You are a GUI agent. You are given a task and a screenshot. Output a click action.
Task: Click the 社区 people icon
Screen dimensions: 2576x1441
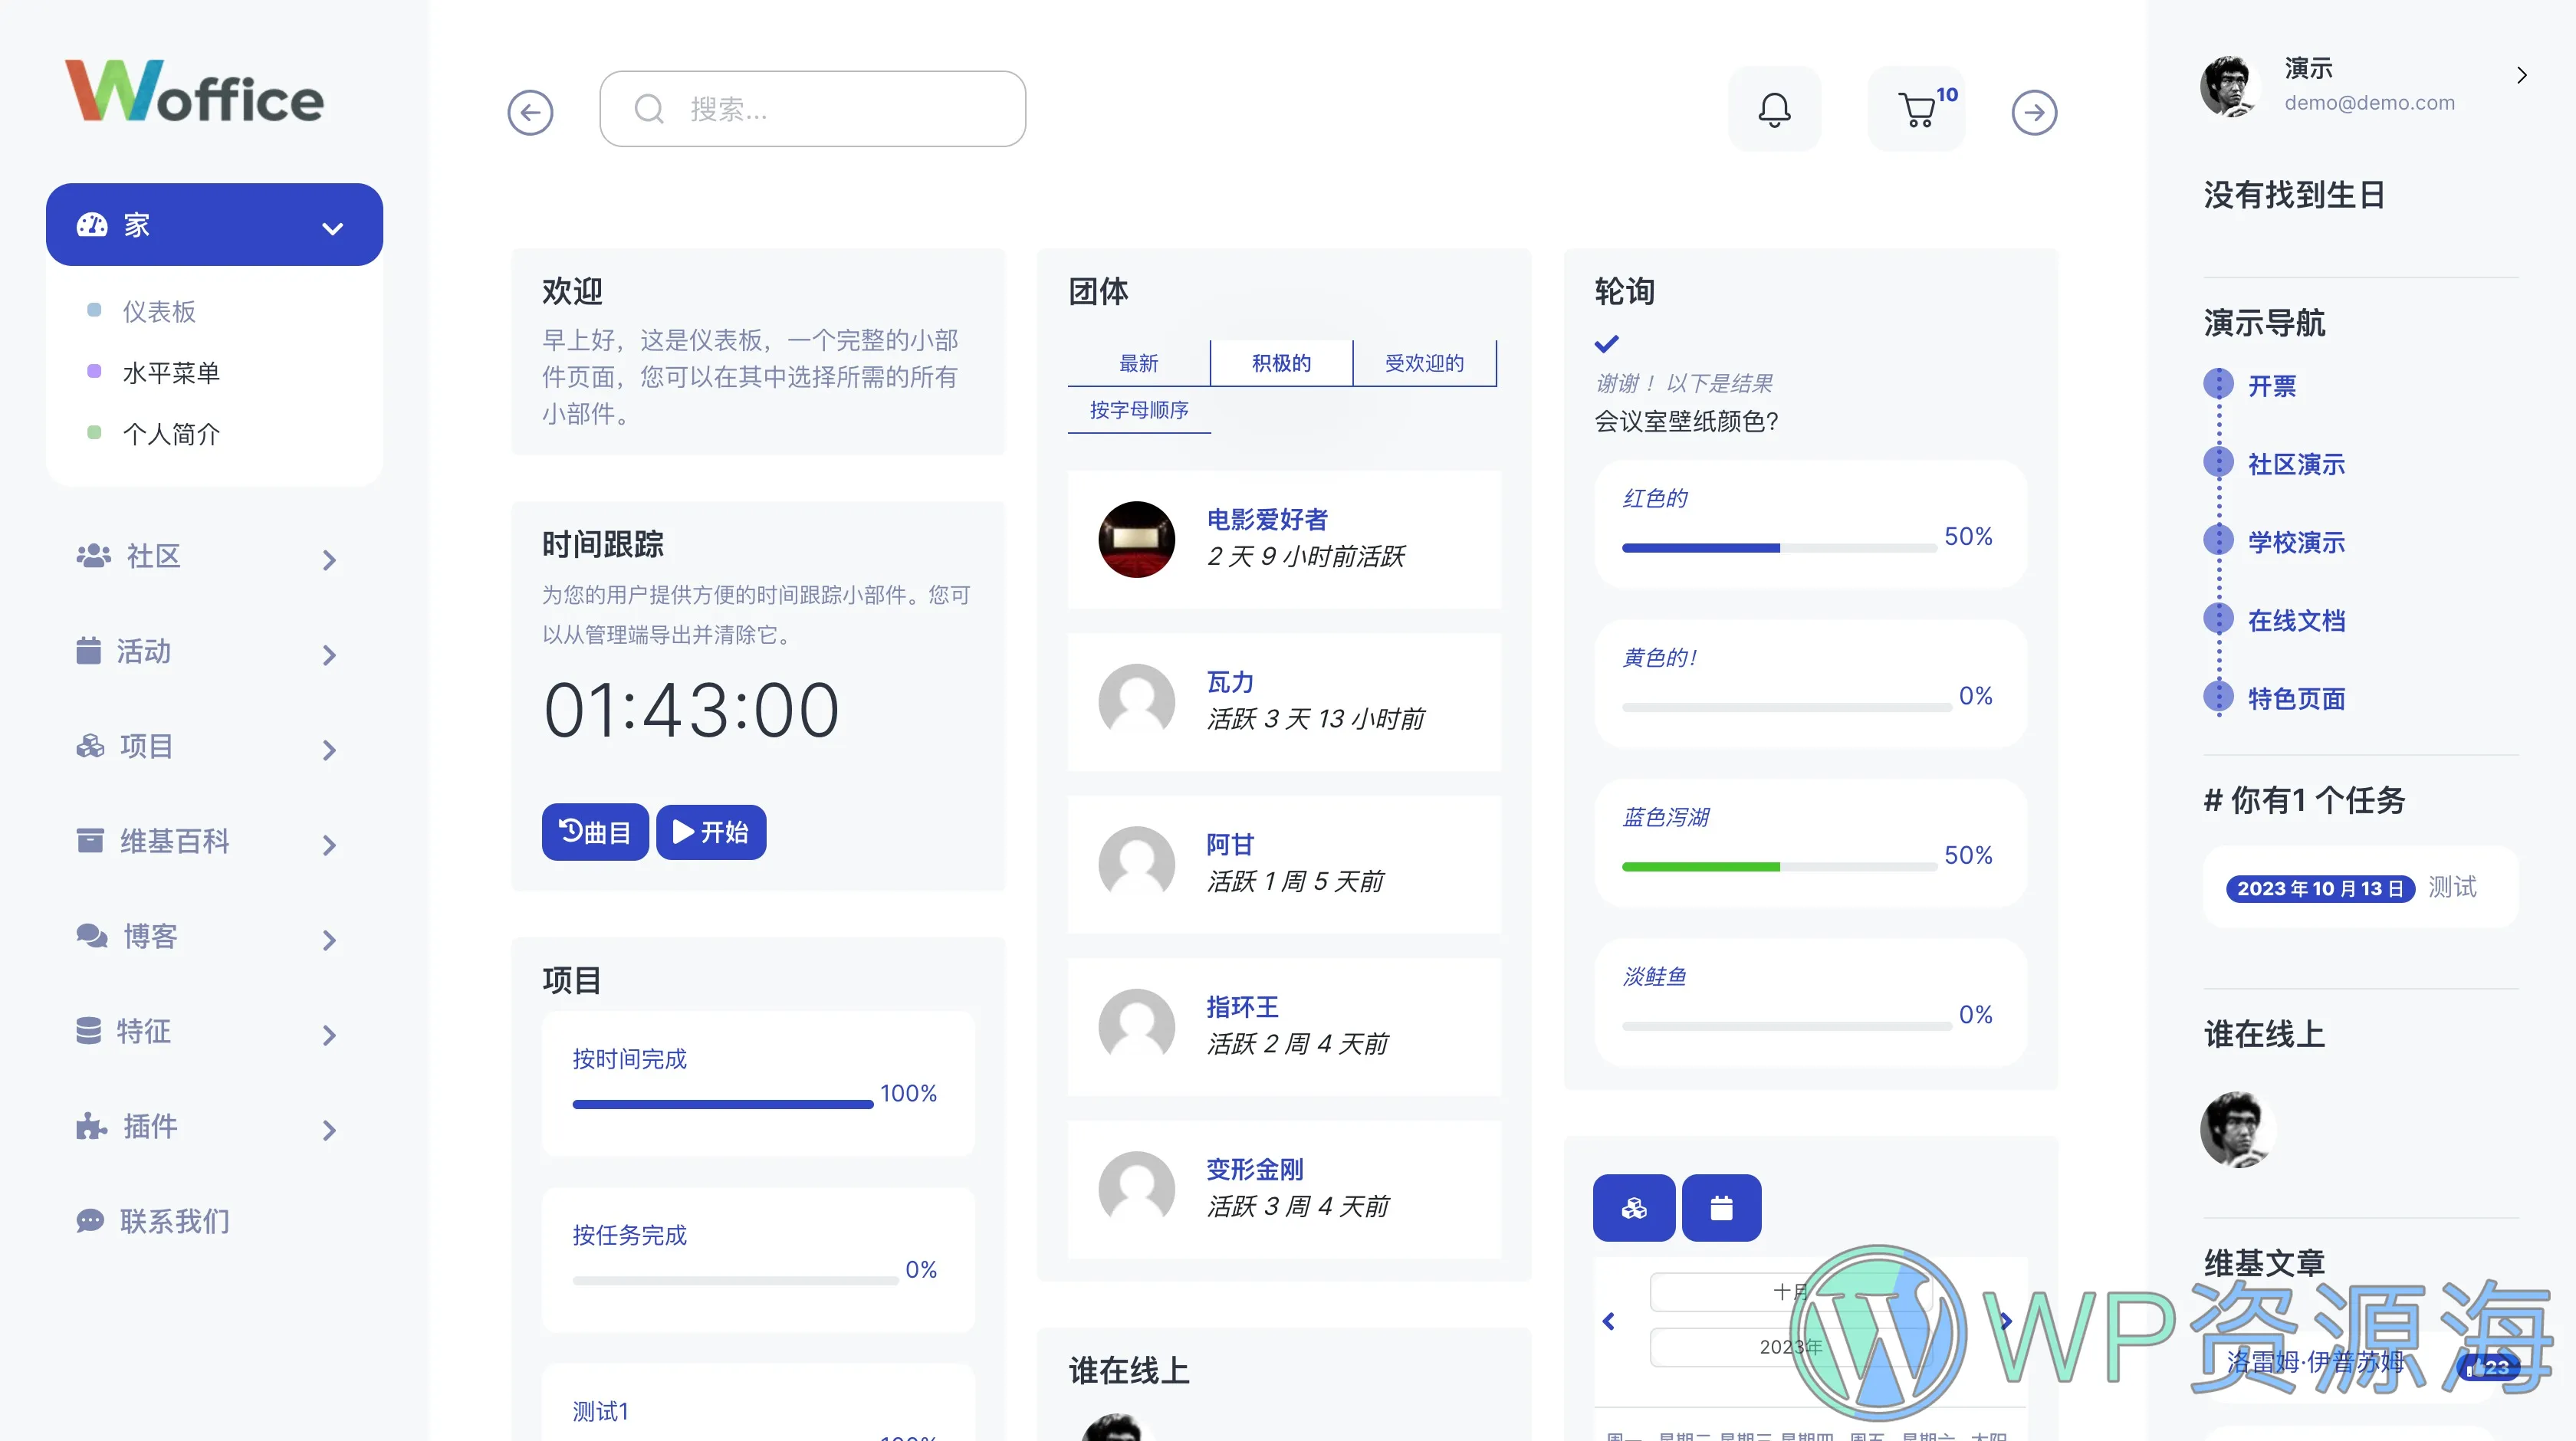click(x=93, y=555)
